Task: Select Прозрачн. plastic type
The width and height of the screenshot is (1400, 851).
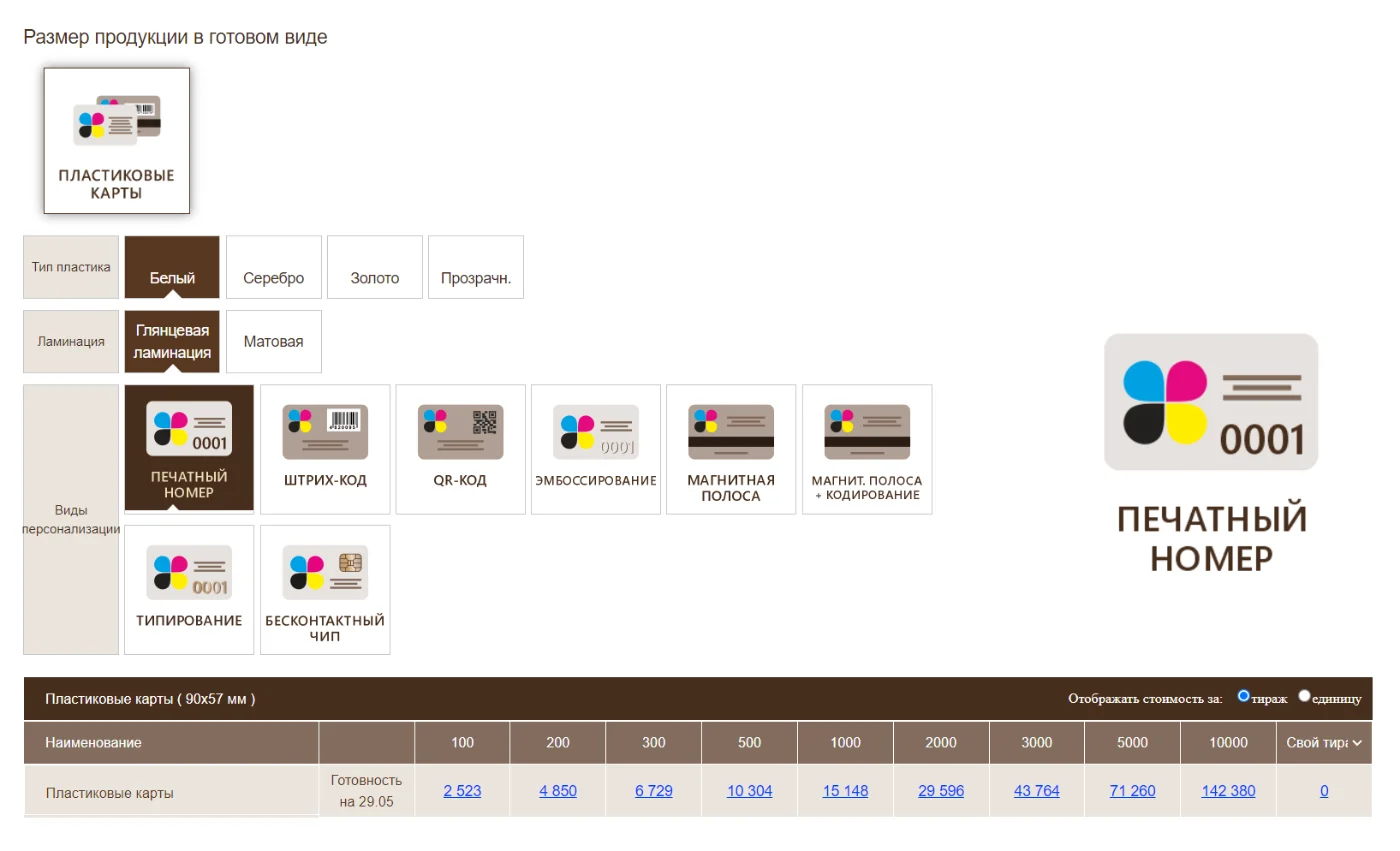Action: click(476, 267)
